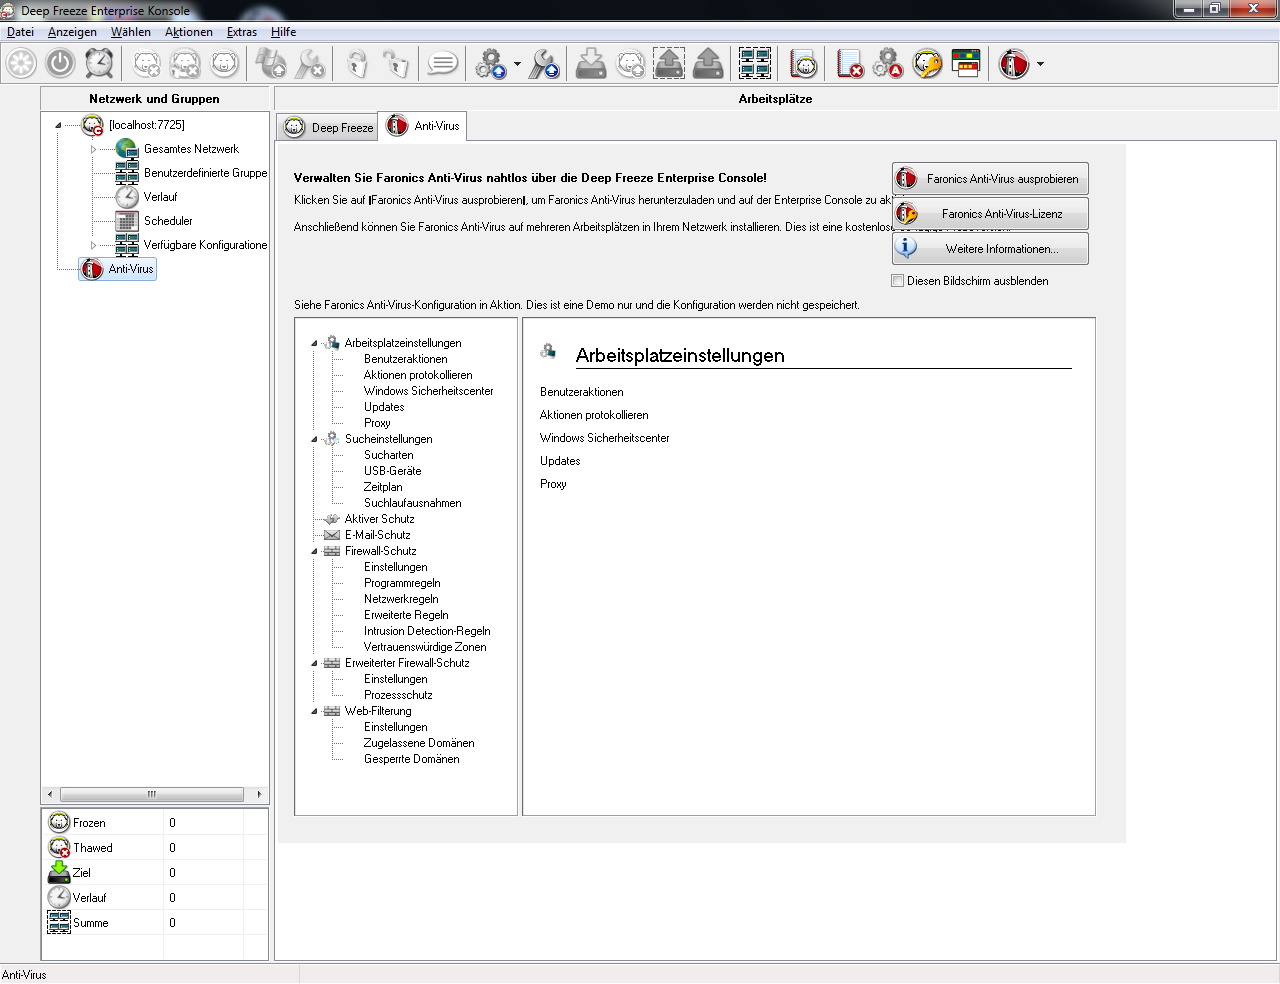
Task: Click the red Anti-Virus shield toolbar icon
Action: coord(1014,64)
